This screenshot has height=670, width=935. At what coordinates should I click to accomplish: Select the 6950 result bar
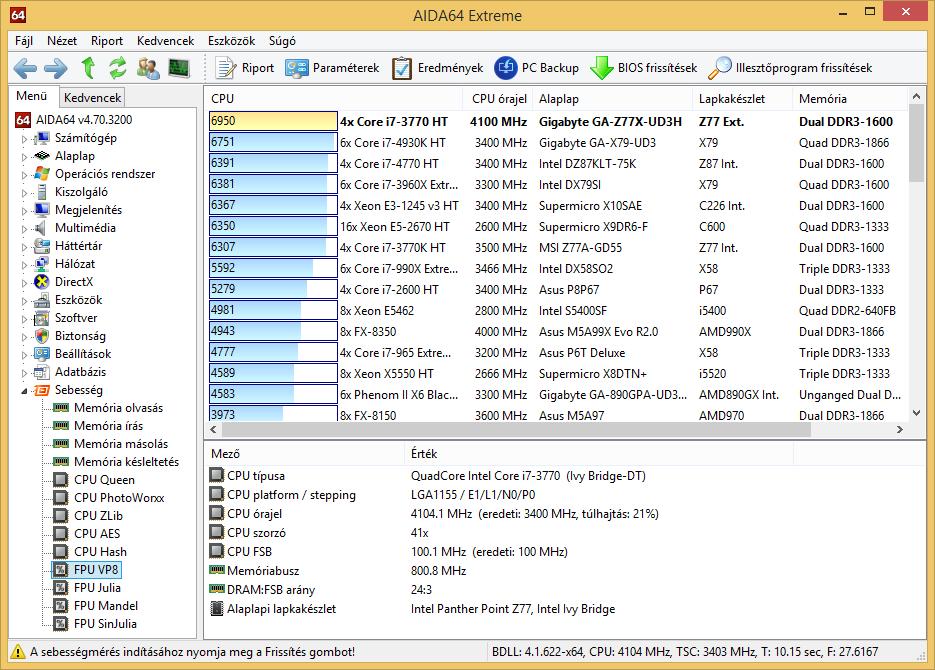[x=273, y=121]
